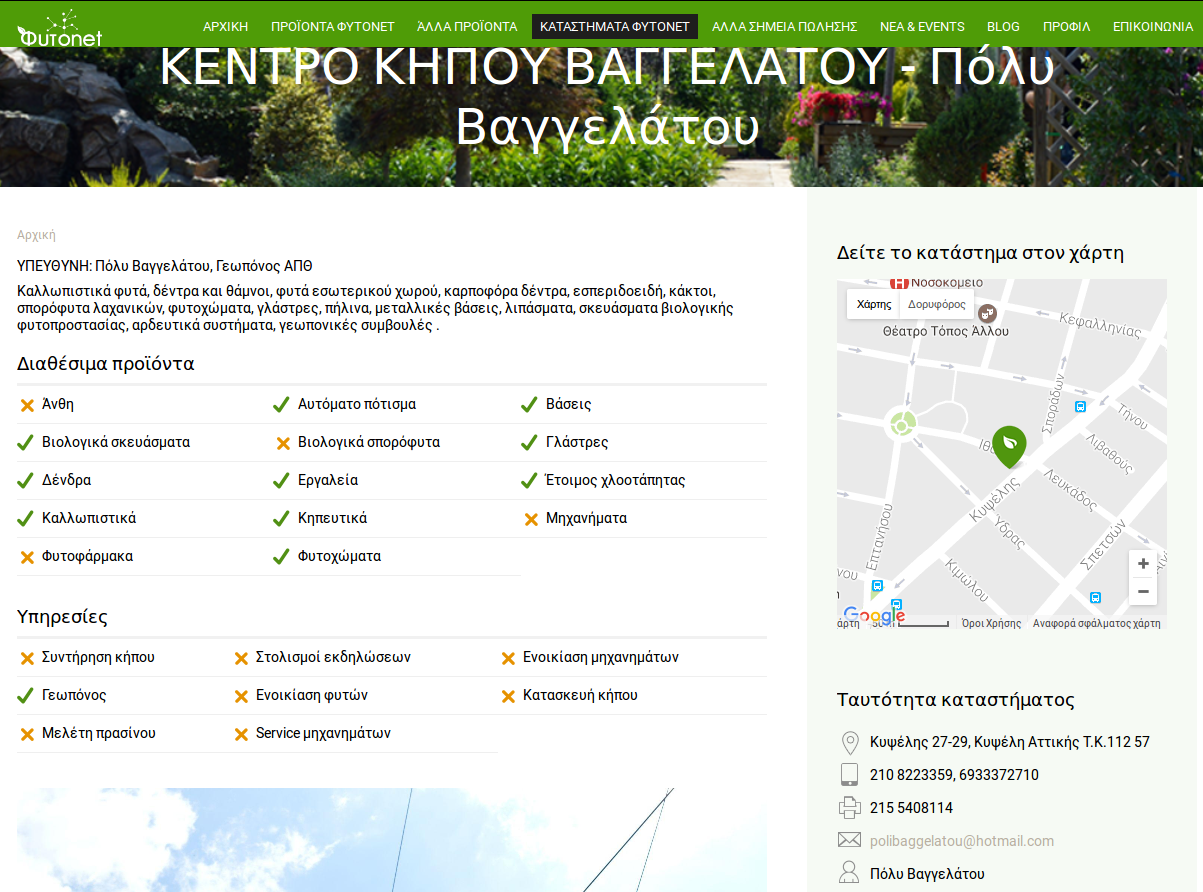
Task: Open the BLOG menu item
Action: pyautogui.click(x=1003, y=27)
